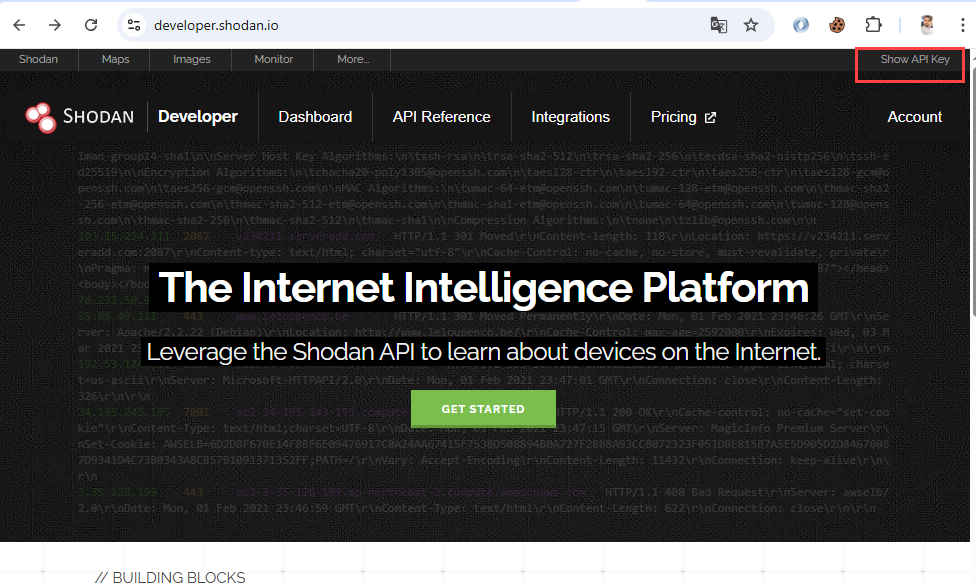Go forward with the browser forward arrow

coord(55,25)
